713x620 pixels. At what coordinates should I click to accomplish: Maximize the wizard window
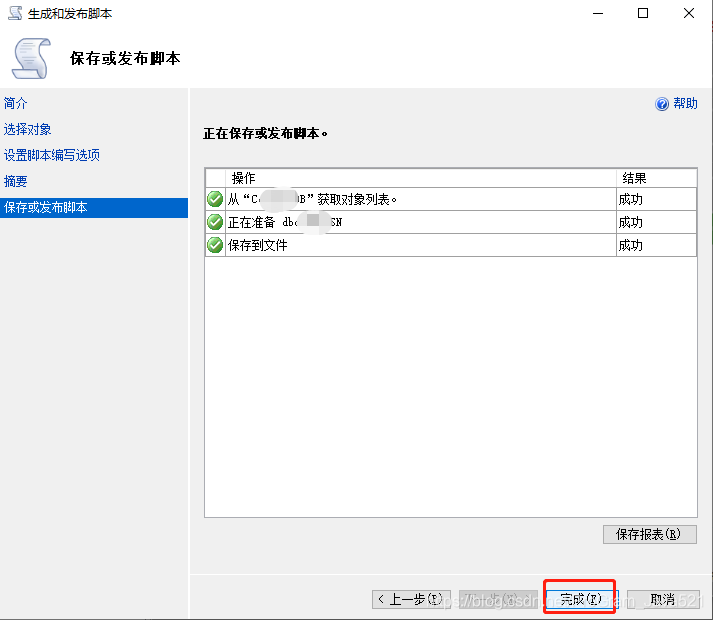click(643, 13)
